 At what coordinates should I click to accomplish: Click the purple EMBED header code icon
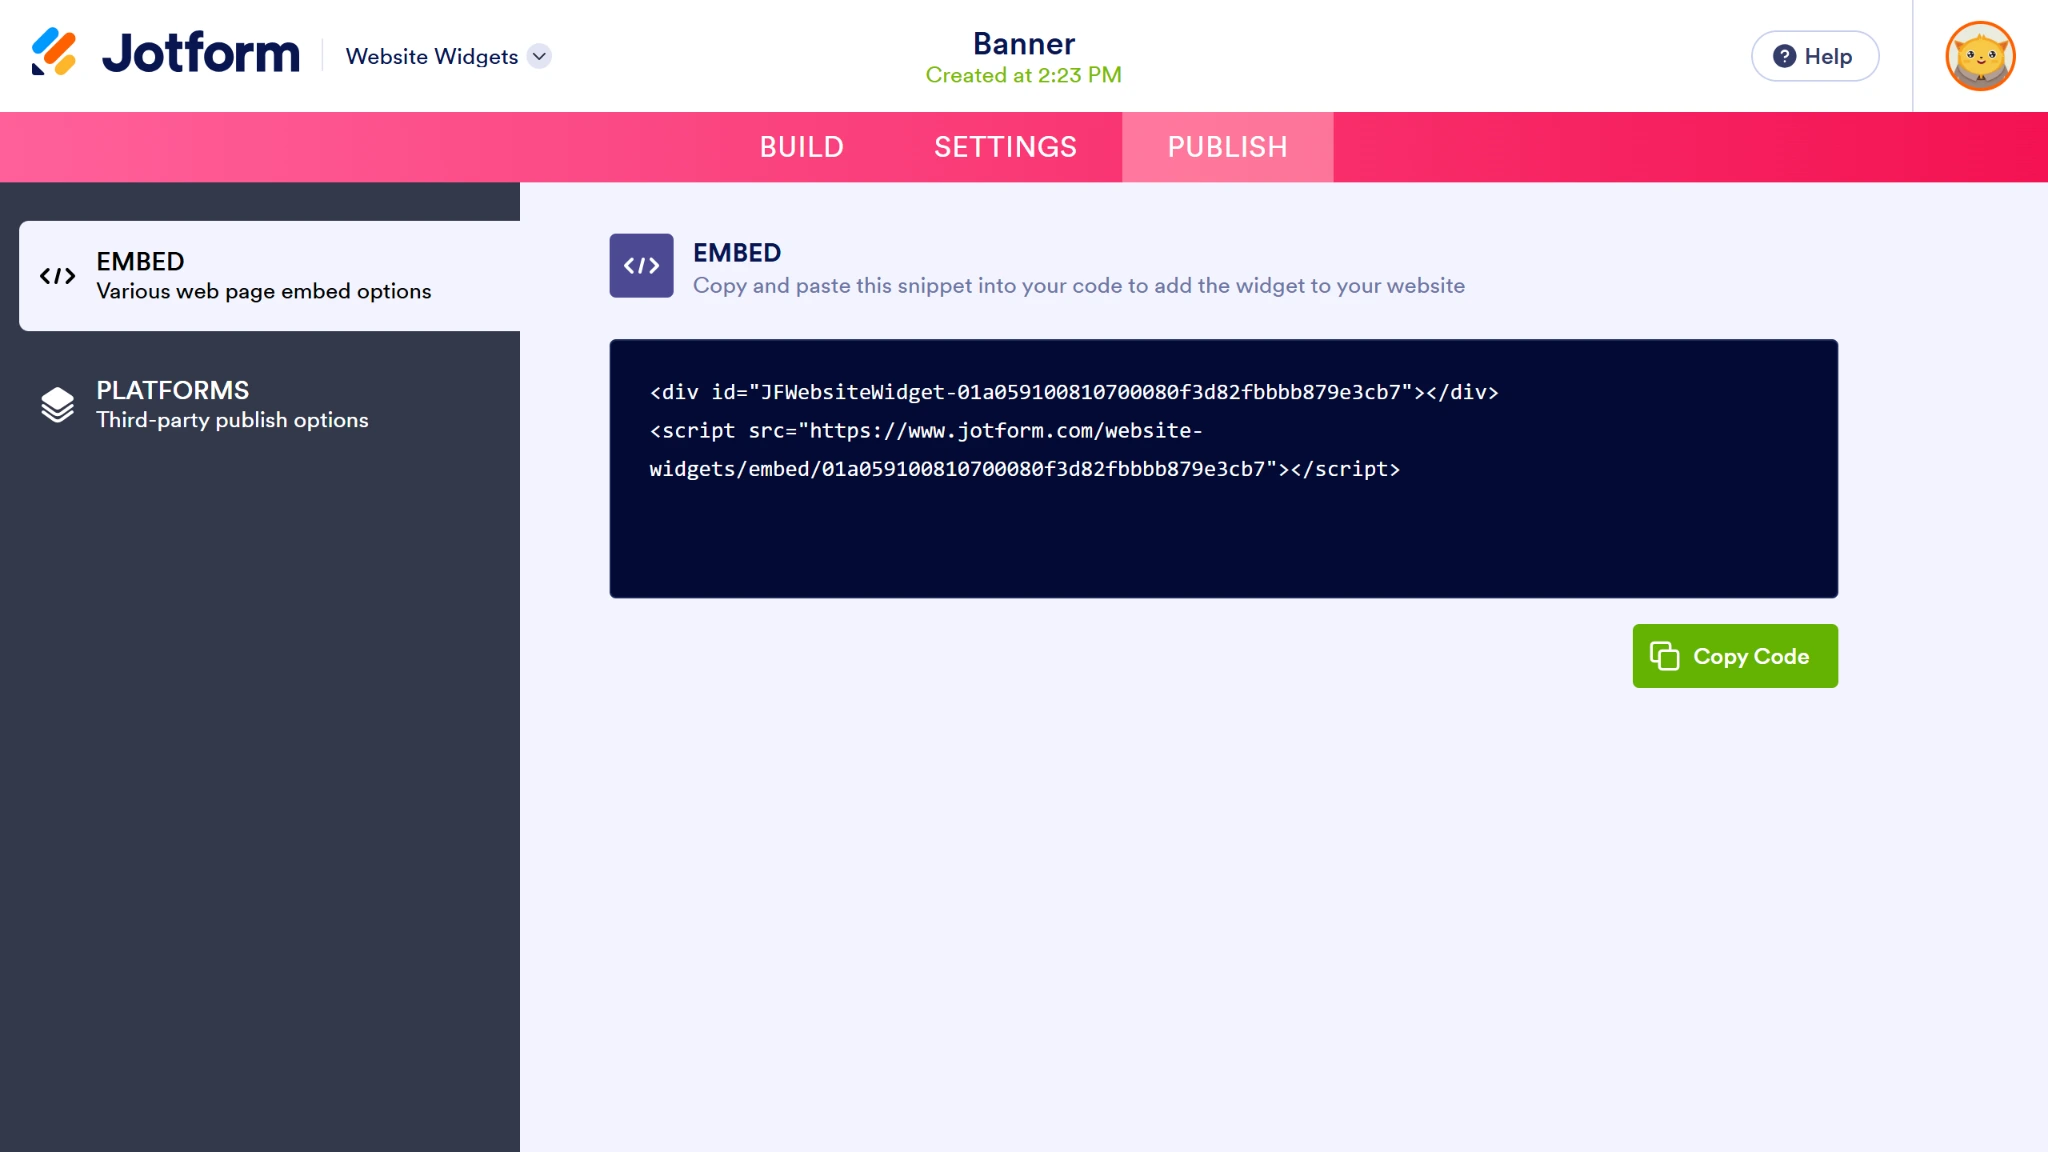[641, 265]
